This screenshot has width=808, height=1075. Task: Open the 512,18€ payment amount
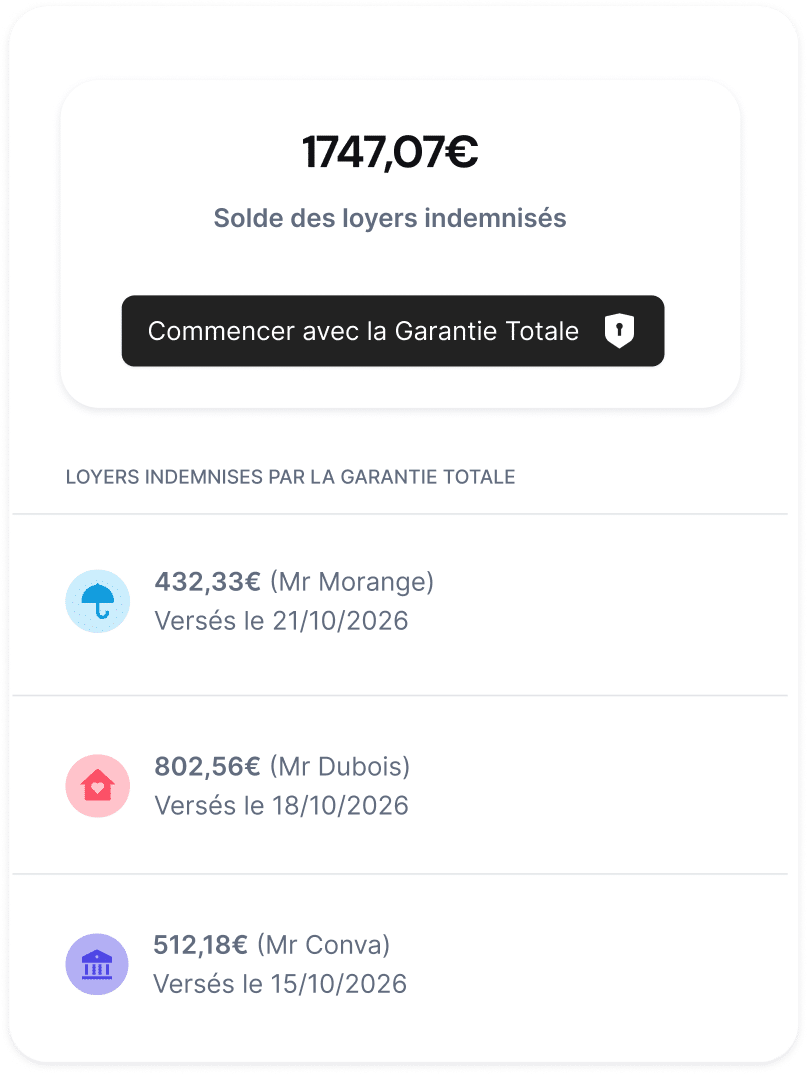200,944
